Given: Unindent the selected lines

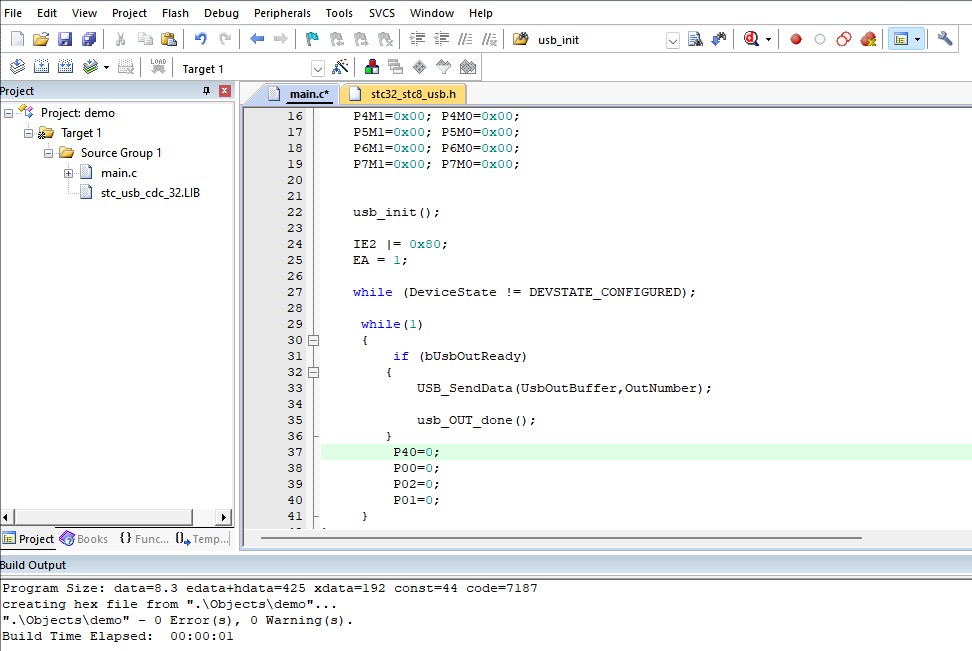Looking at the screenshot, I should tap(441, 39).
